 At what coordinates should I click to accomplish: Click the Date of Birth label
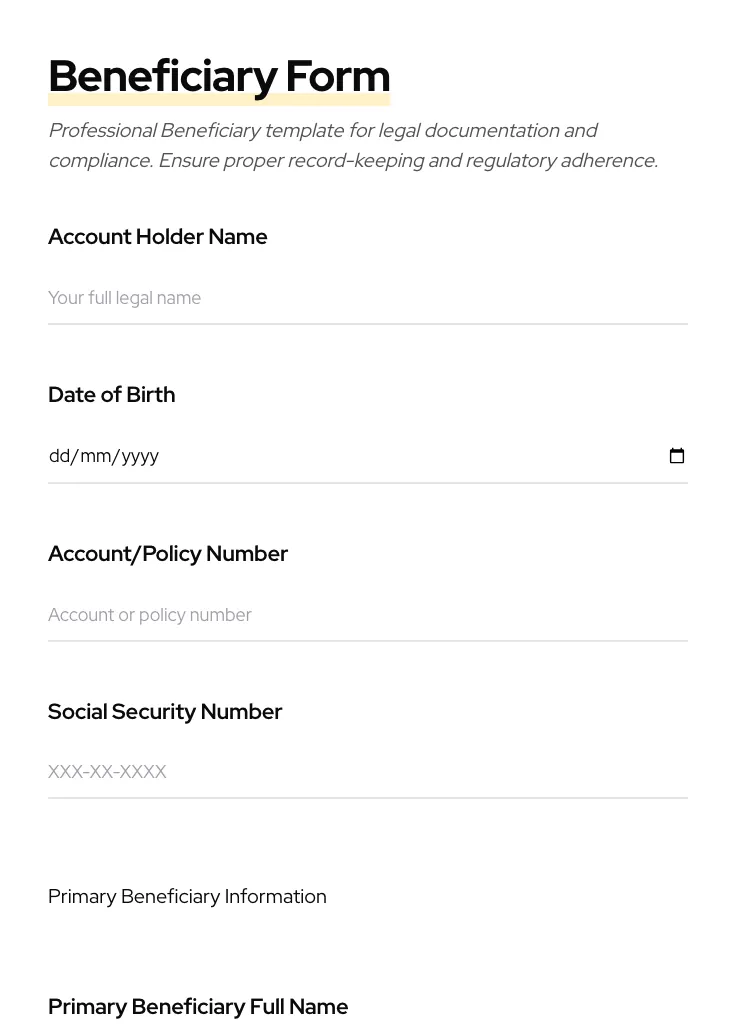tap(111, 394)
